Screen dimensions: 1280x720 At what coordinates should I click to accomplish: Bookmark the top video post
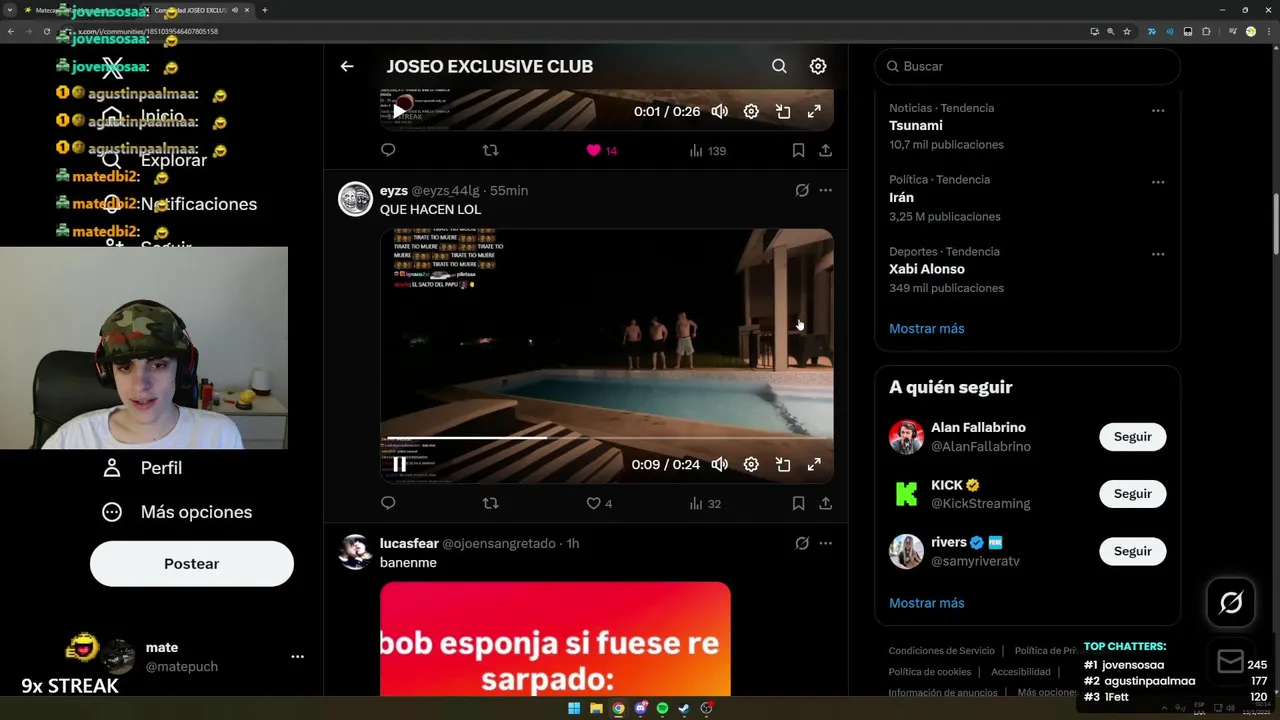coord(798,150)
